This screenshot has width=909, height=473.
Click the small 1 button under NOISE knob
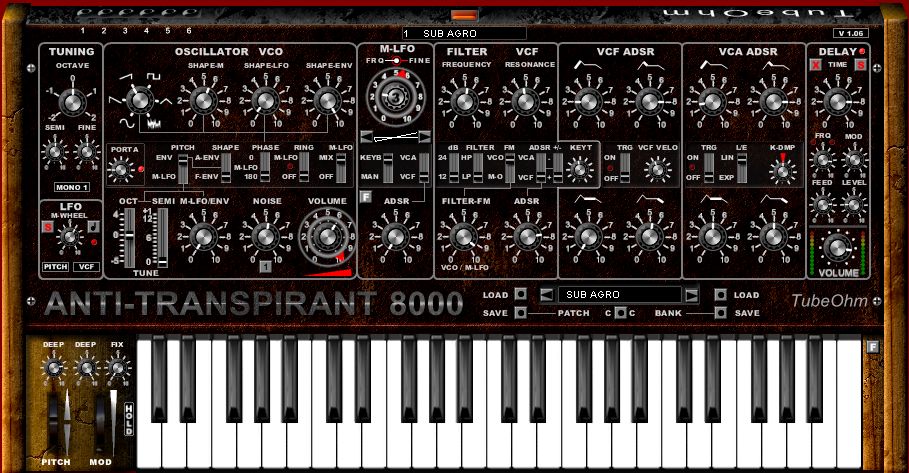265,267
